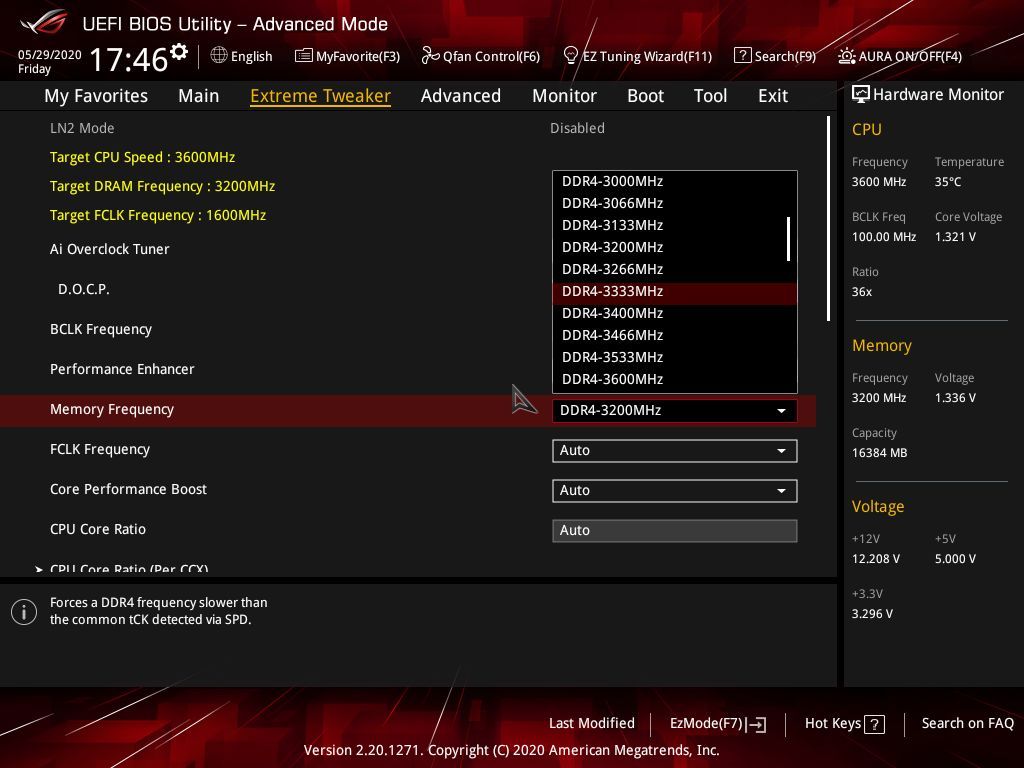Select the Performance Enhancer row
The width and height of the screenshot is (1024, 768).
(122, 370)
